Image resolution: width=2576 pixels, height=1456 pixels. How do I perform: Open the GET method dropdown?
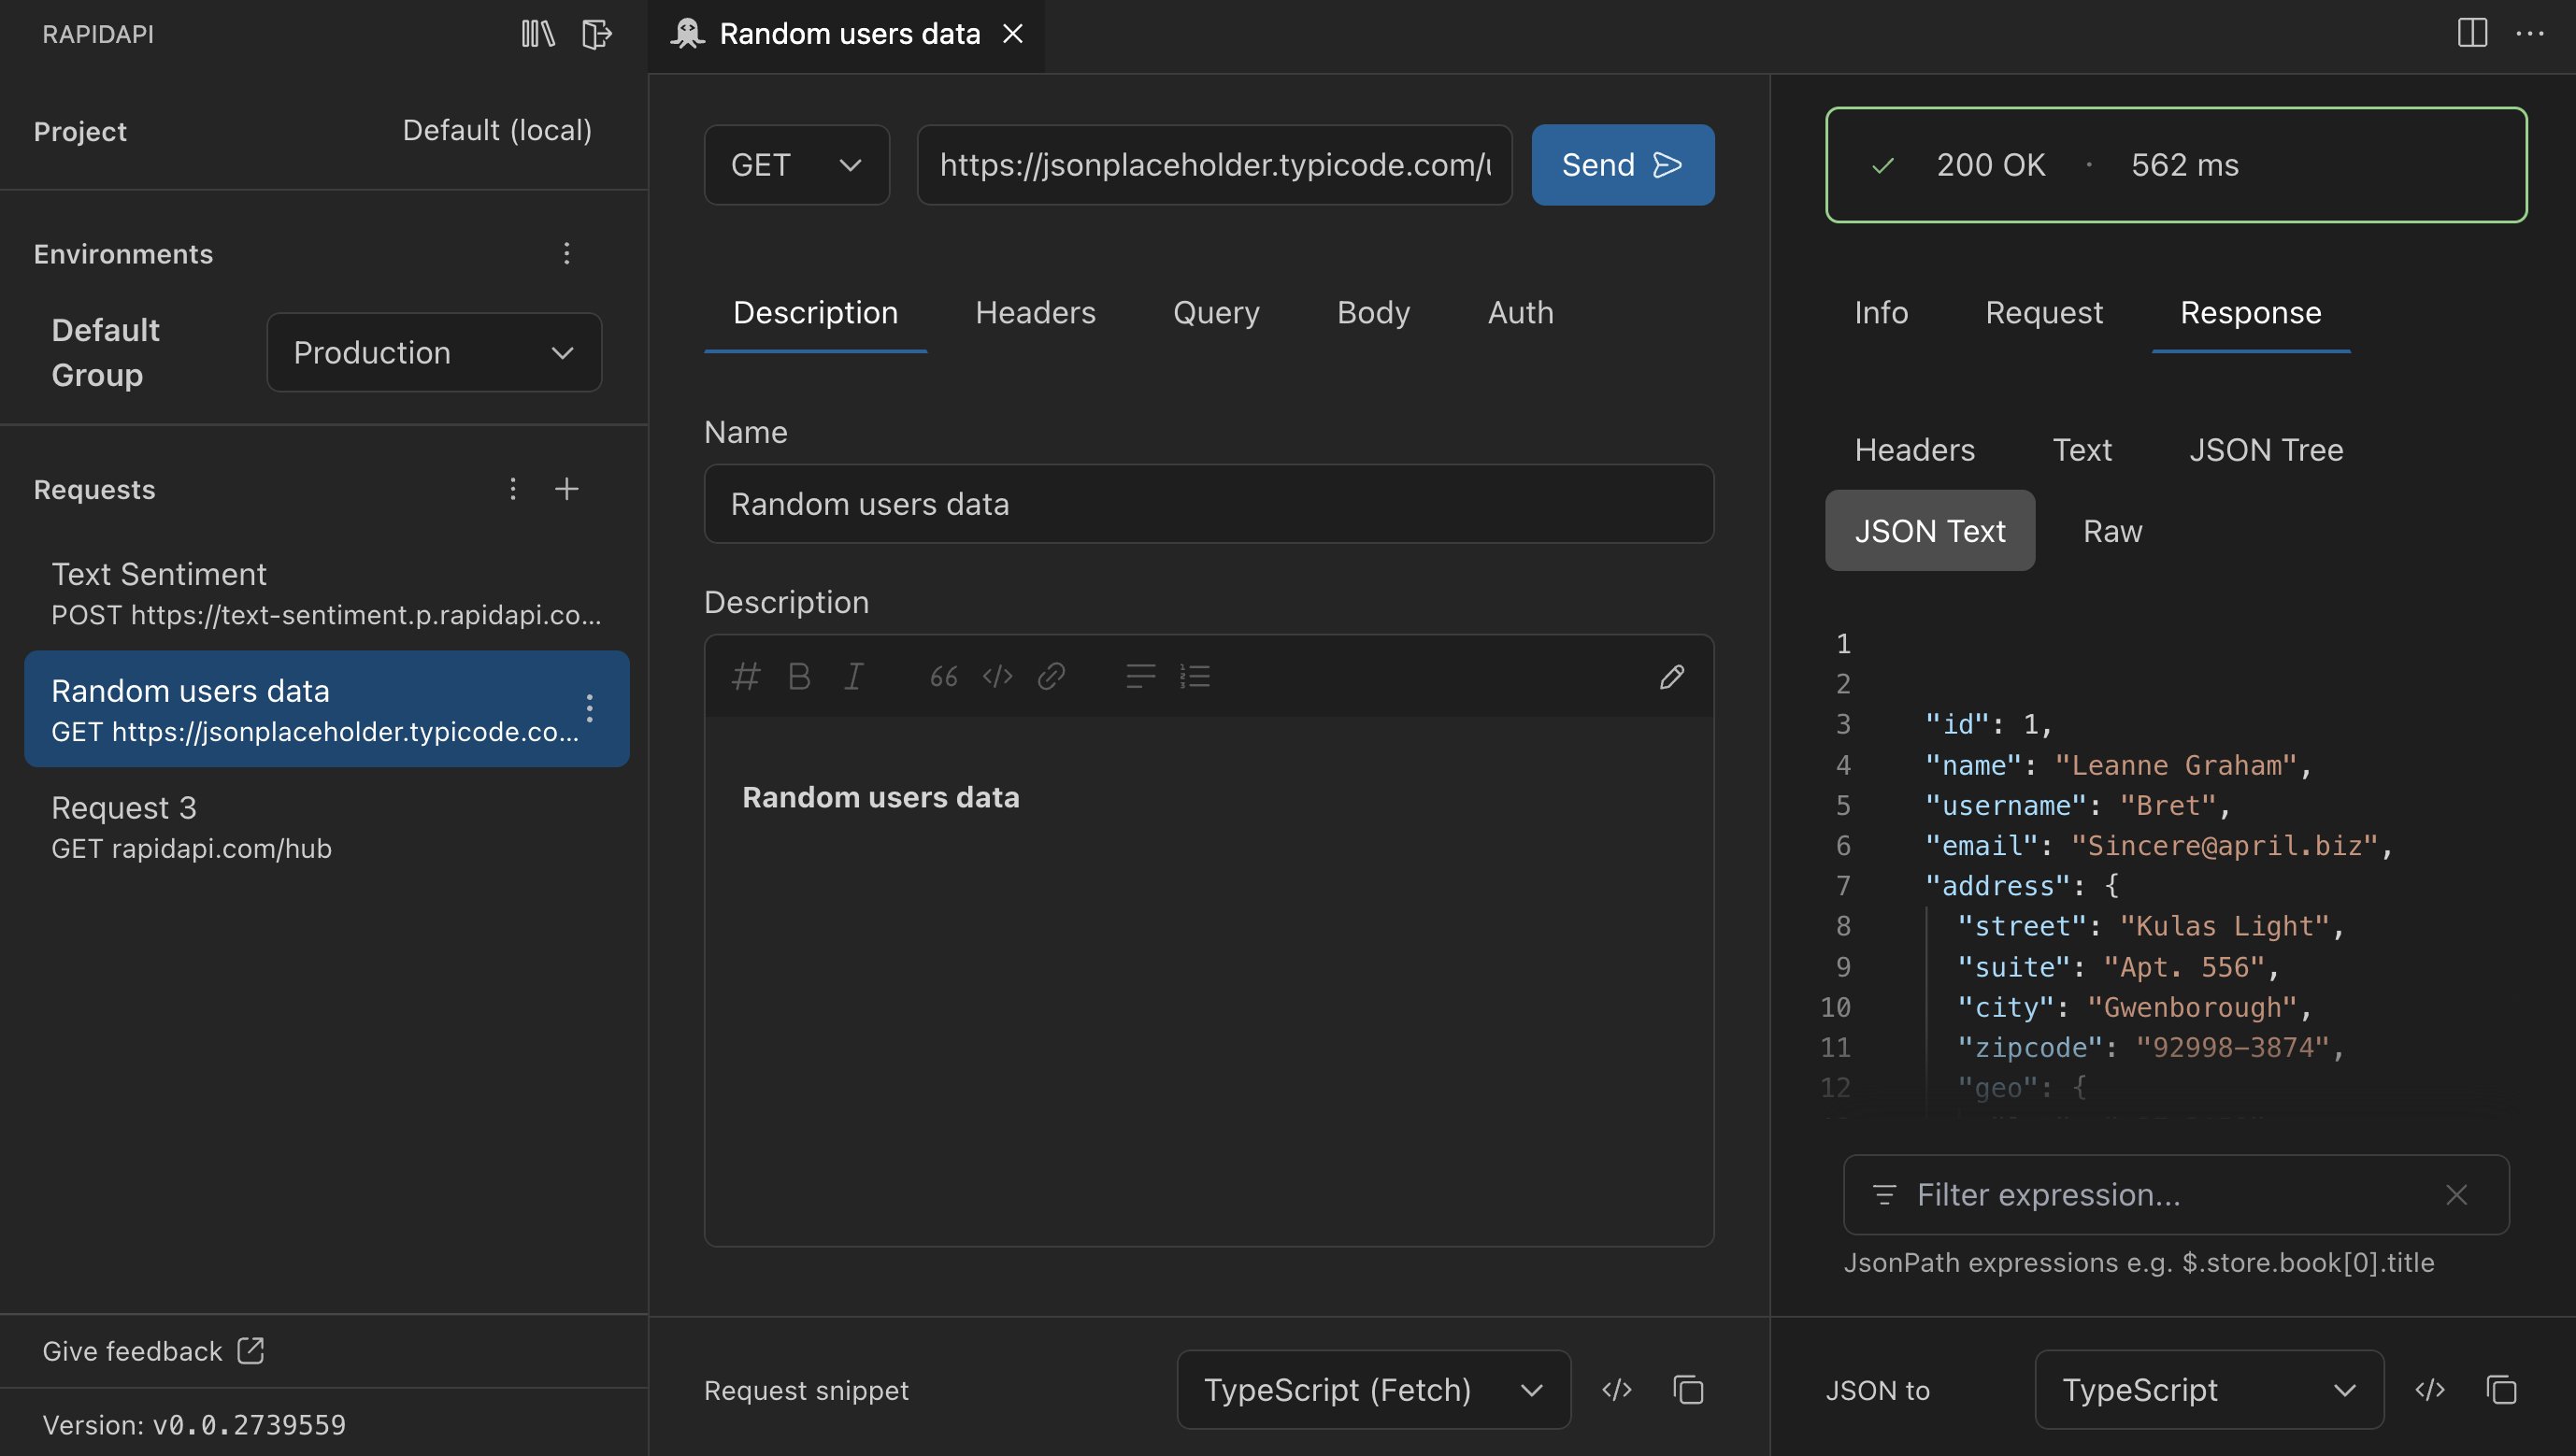(796, 164)
